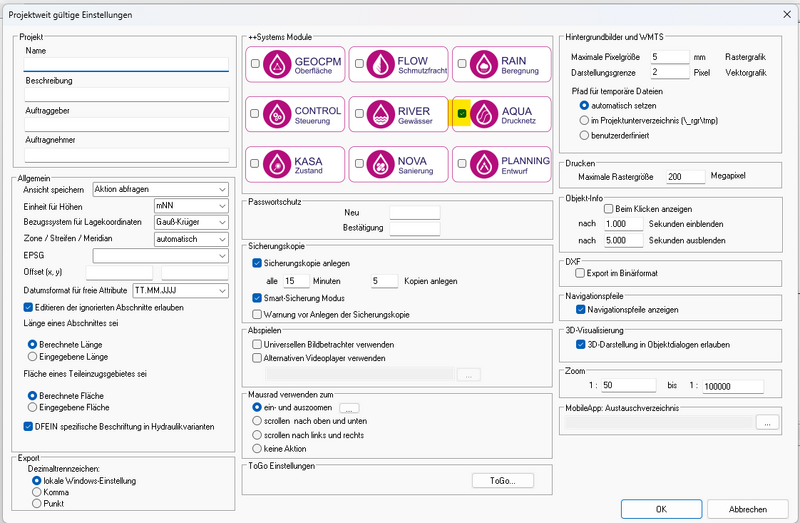This screenshot has width=800, height=523.
Task: Enable the NOVA module checkbox
Action: point(359,164)
